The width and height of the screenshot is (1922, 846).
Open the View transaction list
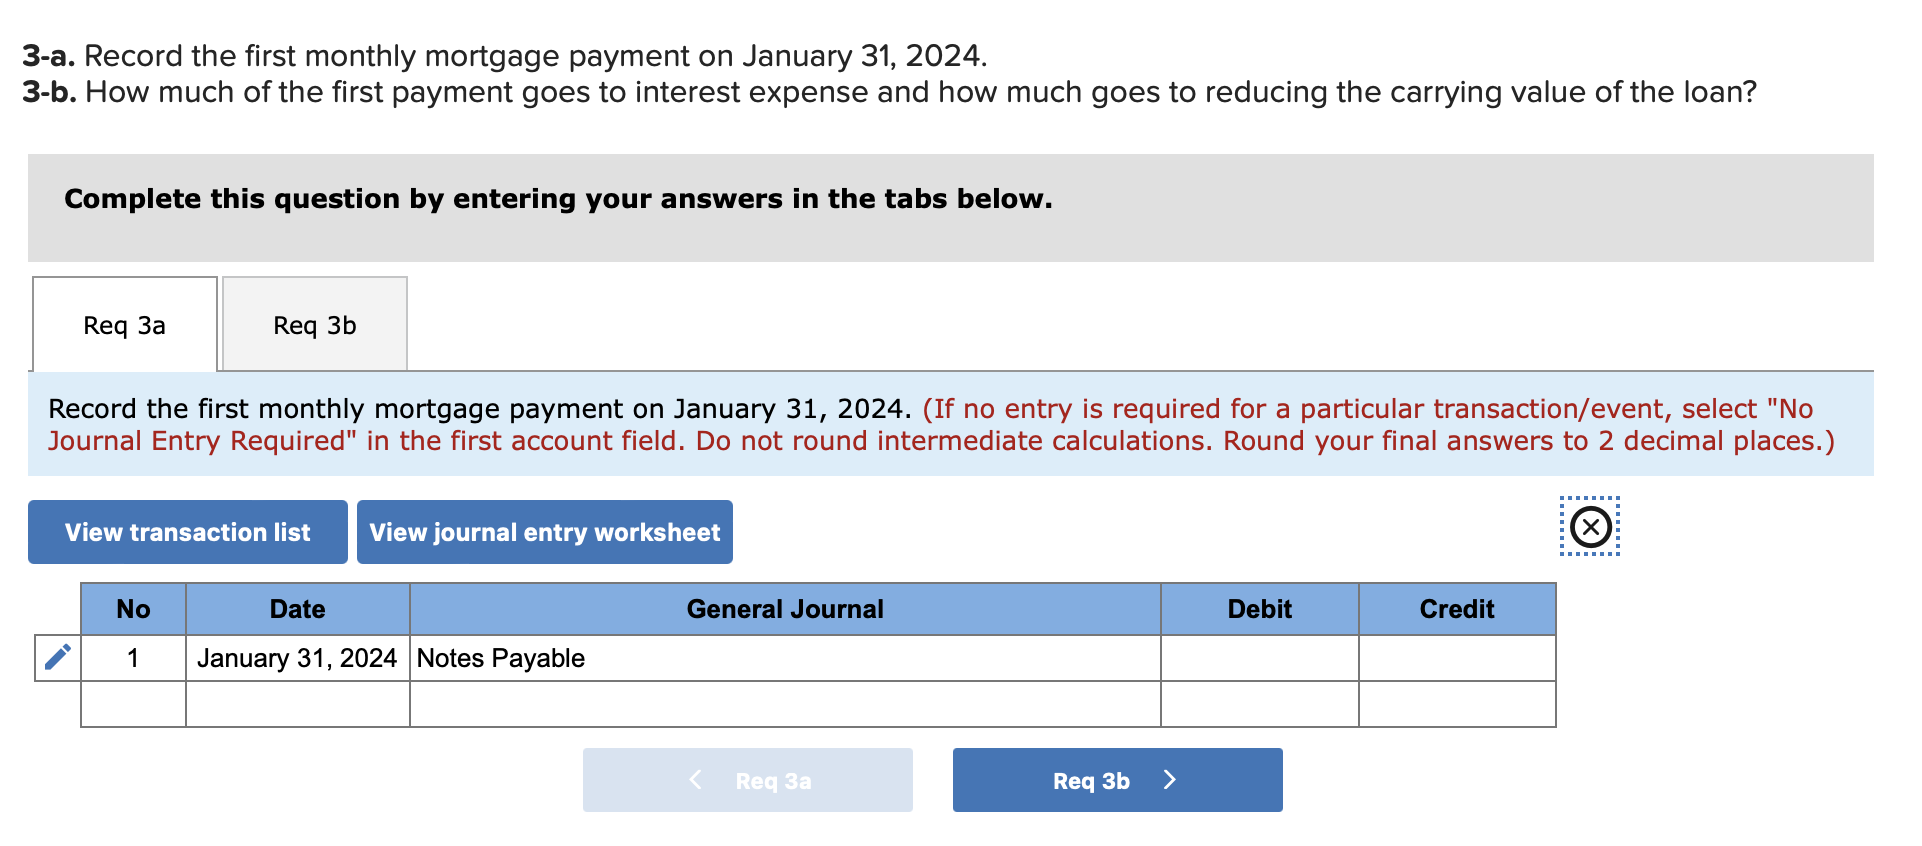186,531
